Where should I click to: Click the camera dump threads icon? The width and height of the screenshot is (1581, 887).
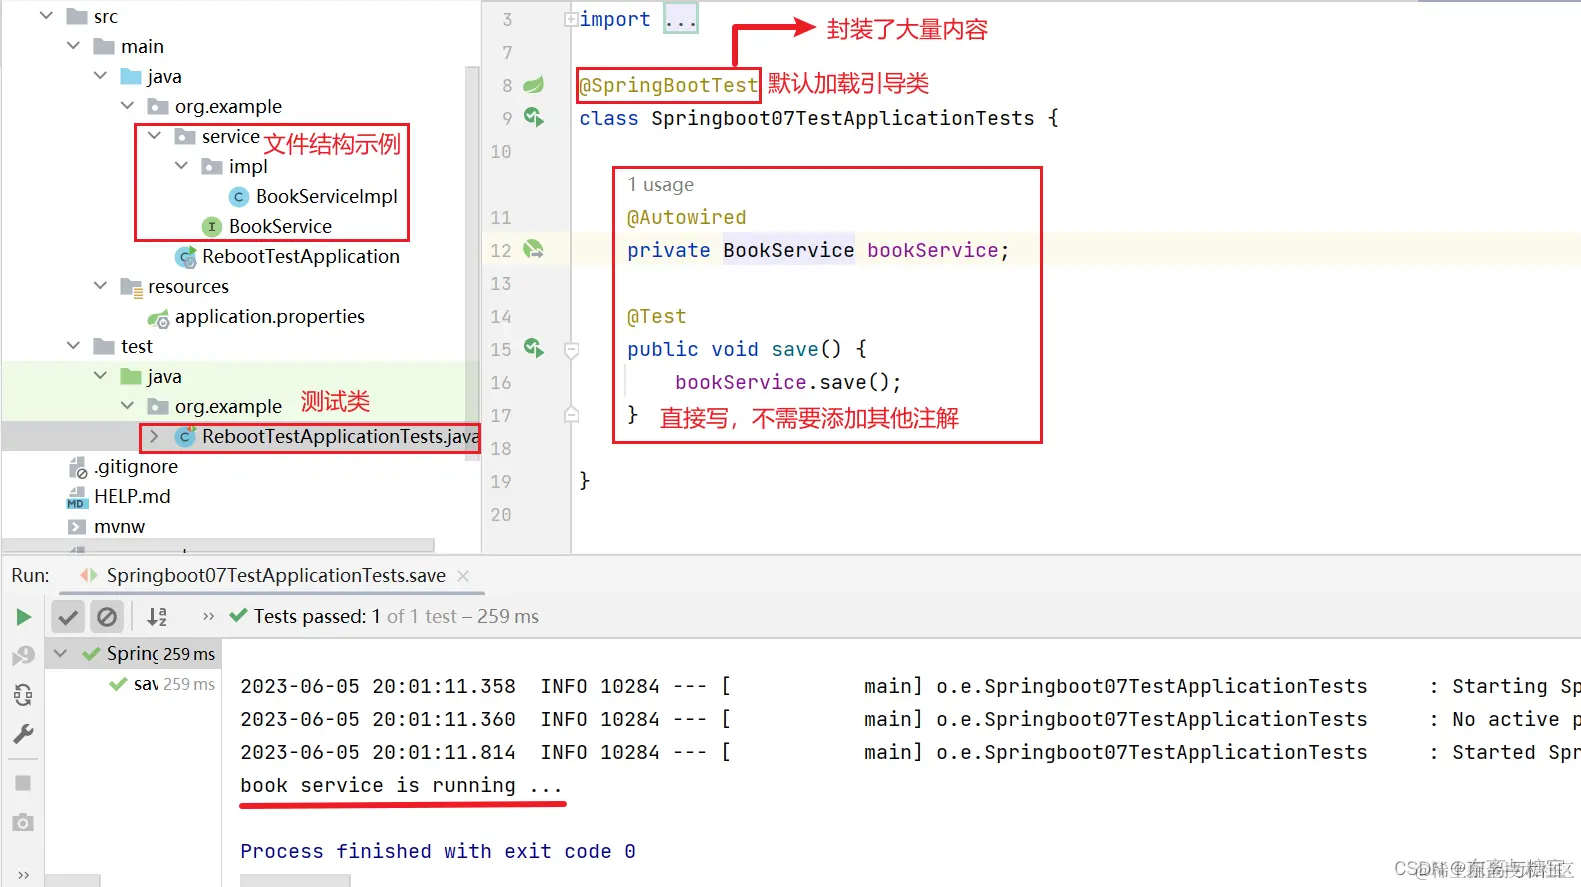(23, 822)
